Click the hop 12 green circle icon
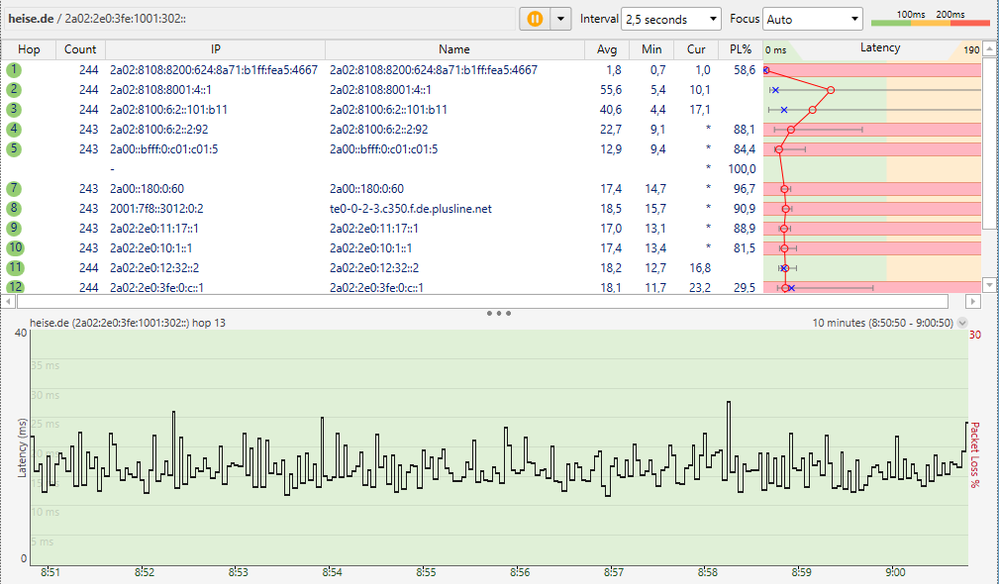This screenshot has width=999, height=584. tap(14, 287)
